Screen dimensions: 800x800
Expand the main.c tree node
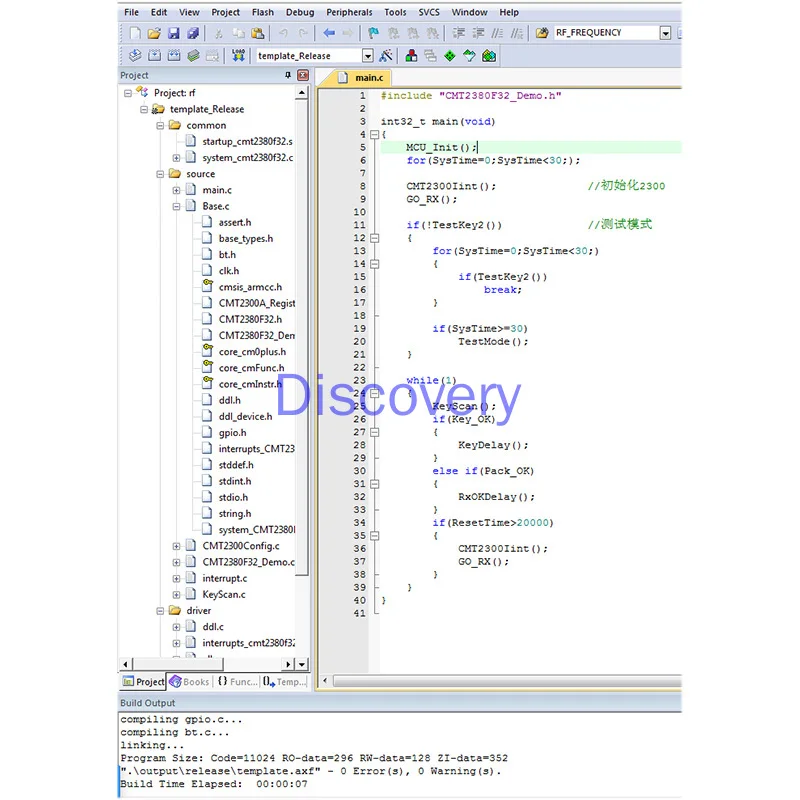pyautogui.click(x=176, y=190)
